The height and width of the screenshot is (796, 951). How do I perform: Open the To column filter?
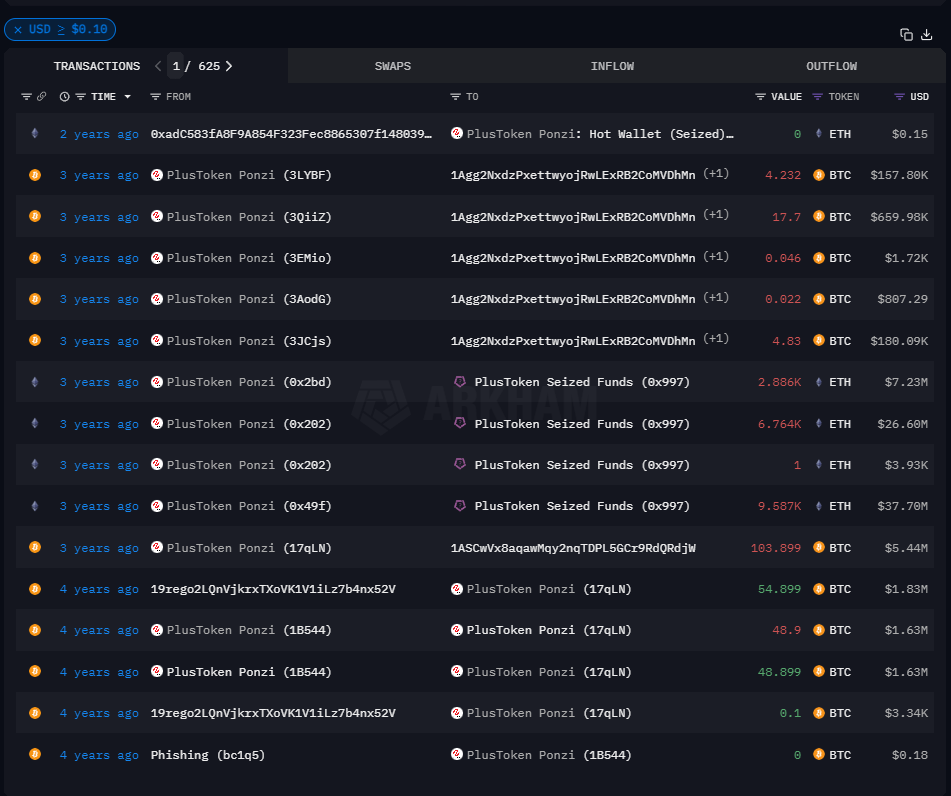[x=455, y=96]
